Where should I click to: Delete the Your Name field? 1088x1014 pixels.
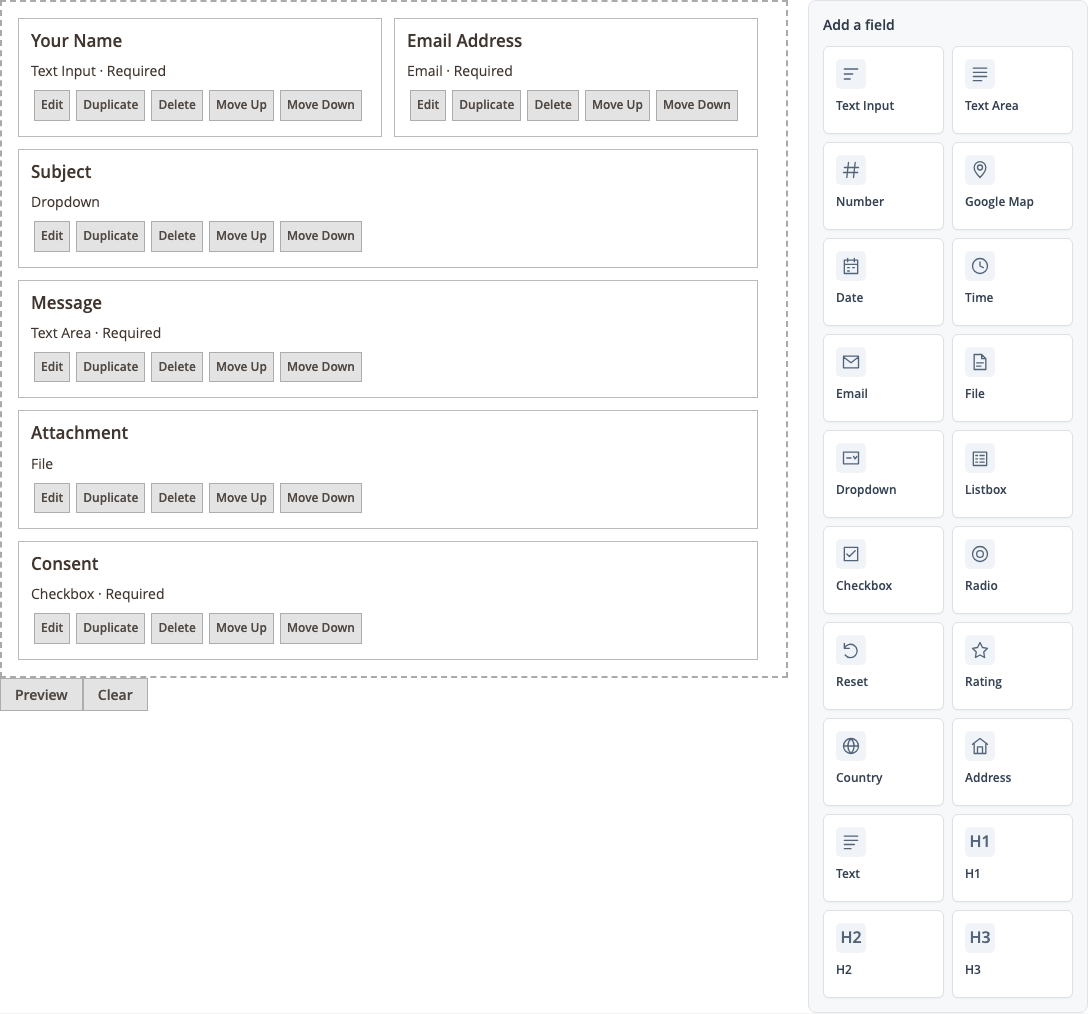point(177,105)
